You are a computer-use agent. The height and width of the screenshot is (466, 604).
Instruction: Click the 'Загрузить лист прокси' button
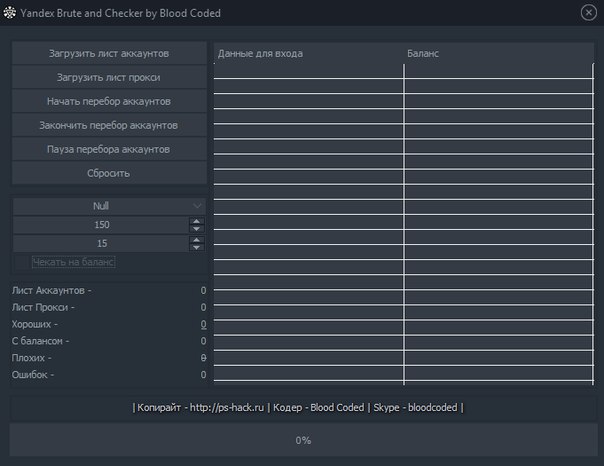(109, 77)
